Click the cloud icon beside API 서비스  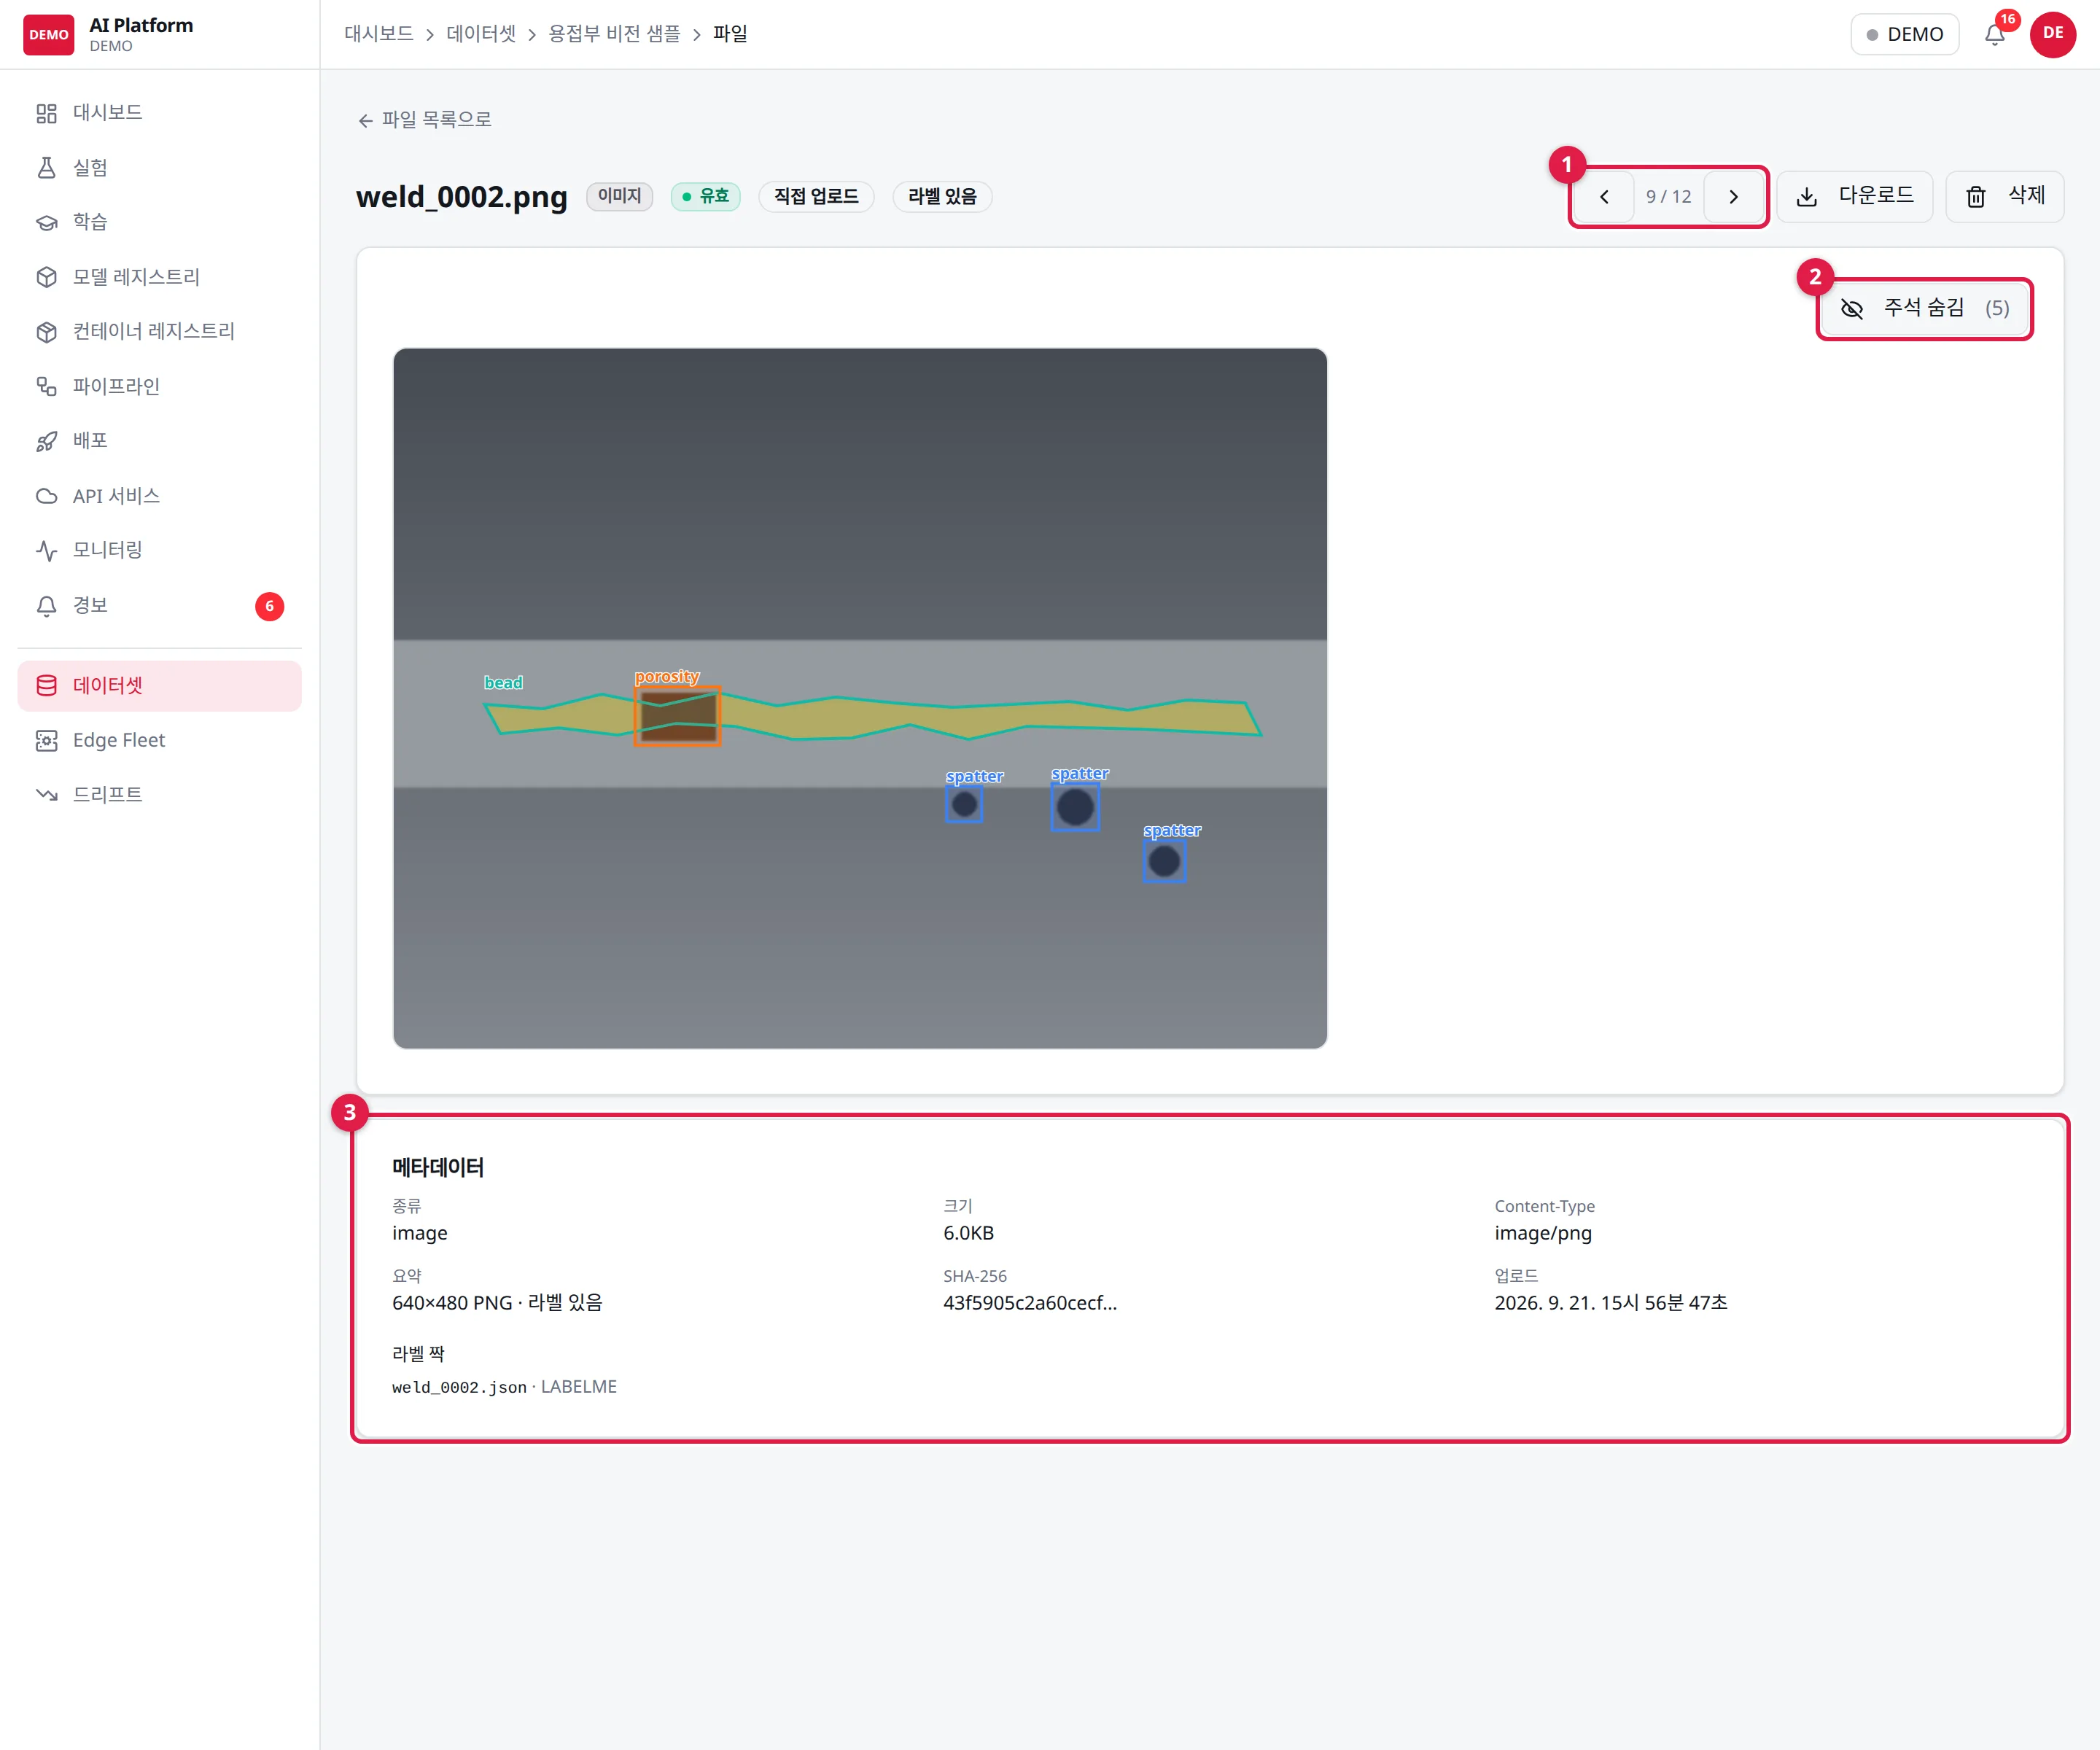tap(46, 496)
